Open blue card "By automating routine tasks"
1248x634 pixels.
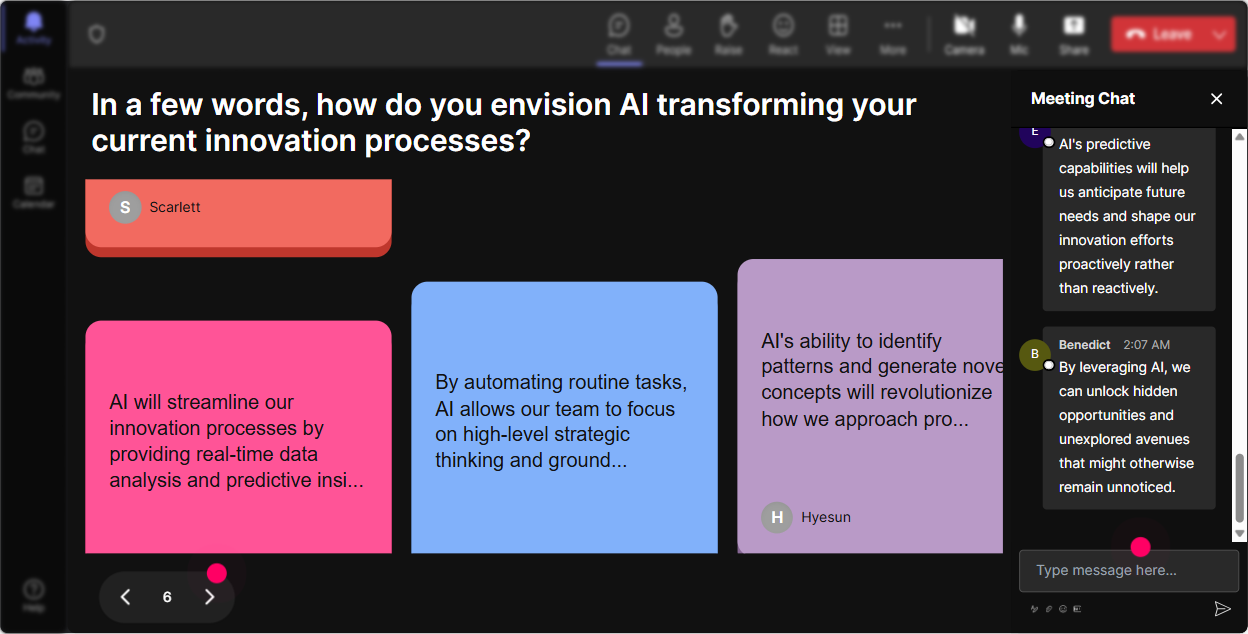click(564, 417)
